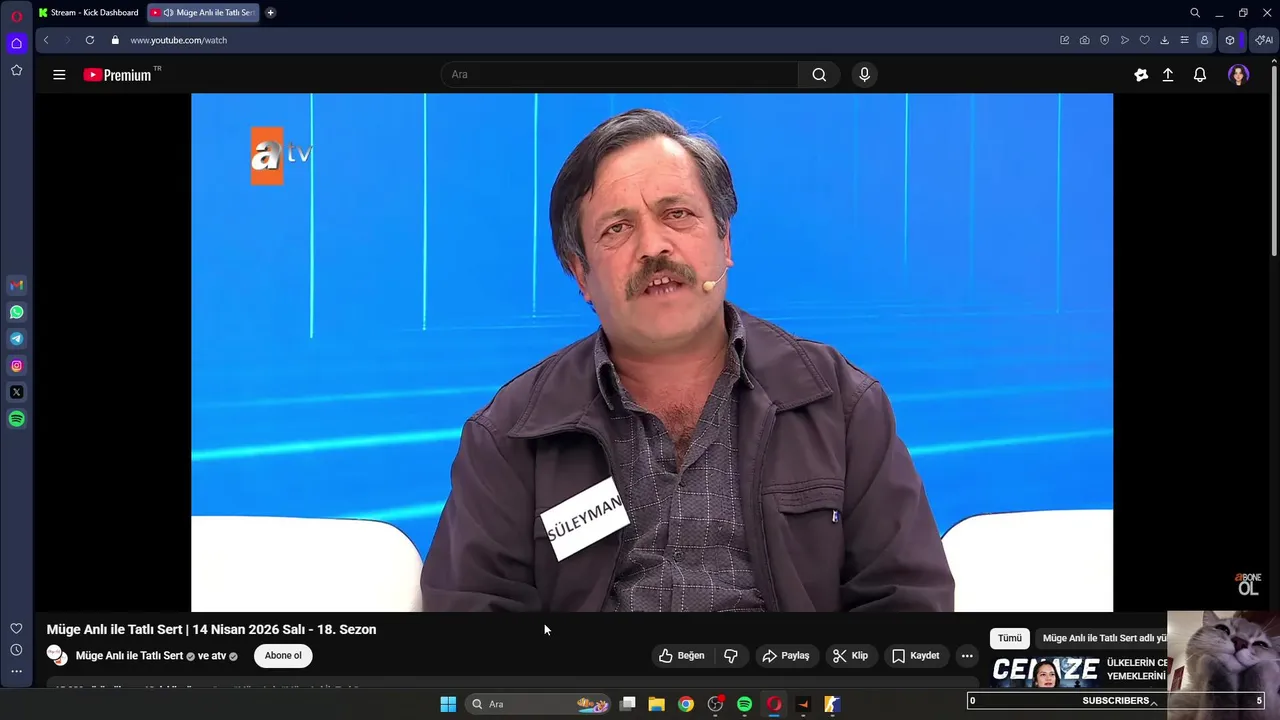
Task: Submit search with magnifier button
Action: tap(819, 75)
